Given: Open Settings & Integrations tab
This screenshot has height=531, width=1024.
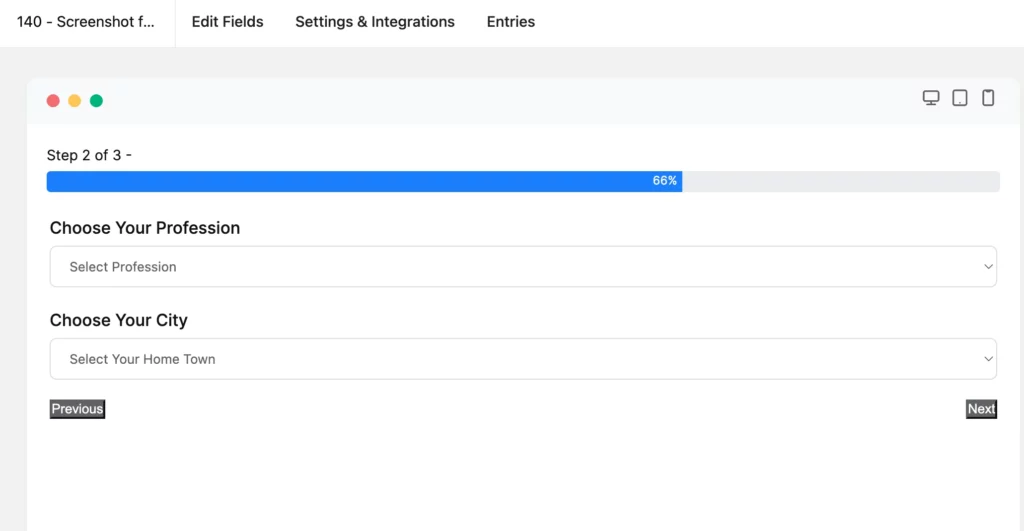Looking at the screenshot, I should [x=375, y=22].
